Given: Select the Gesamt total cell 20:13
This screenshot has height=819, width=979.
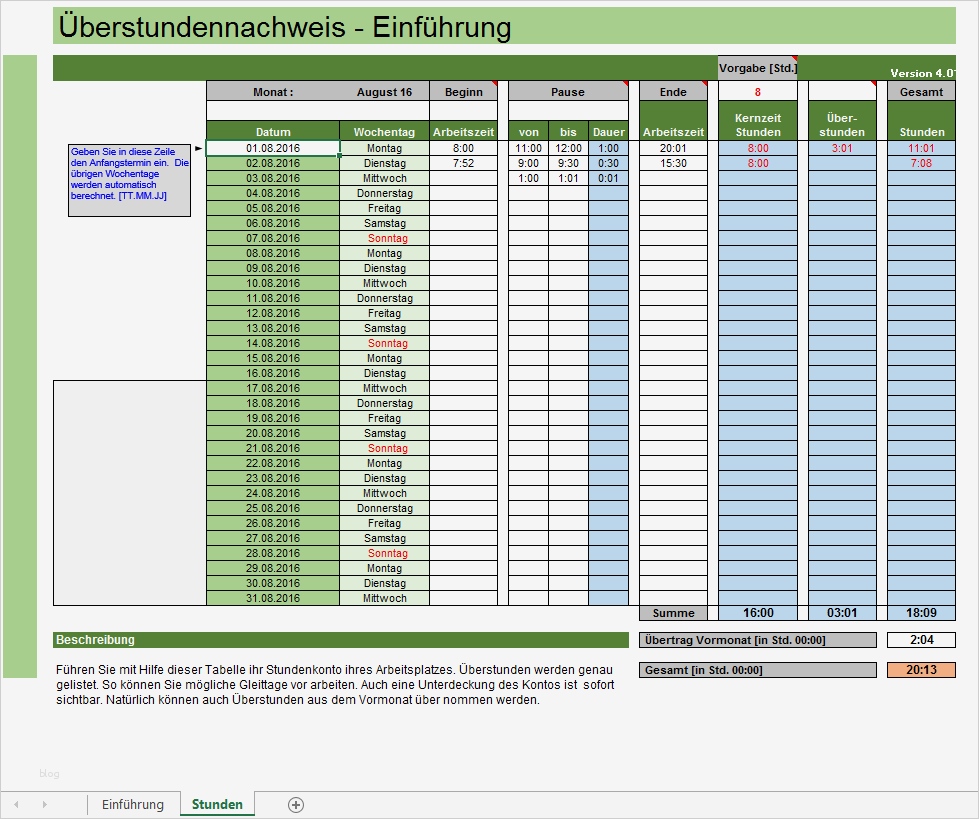Looking at the screenshot, I should (x=921, y=670).
